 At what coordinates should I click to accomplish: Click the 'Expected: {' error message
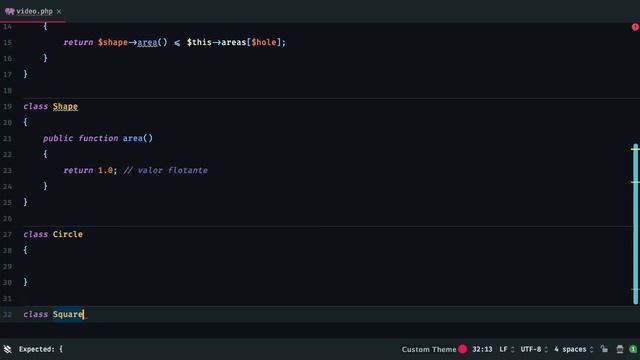(x=41, y=349)
